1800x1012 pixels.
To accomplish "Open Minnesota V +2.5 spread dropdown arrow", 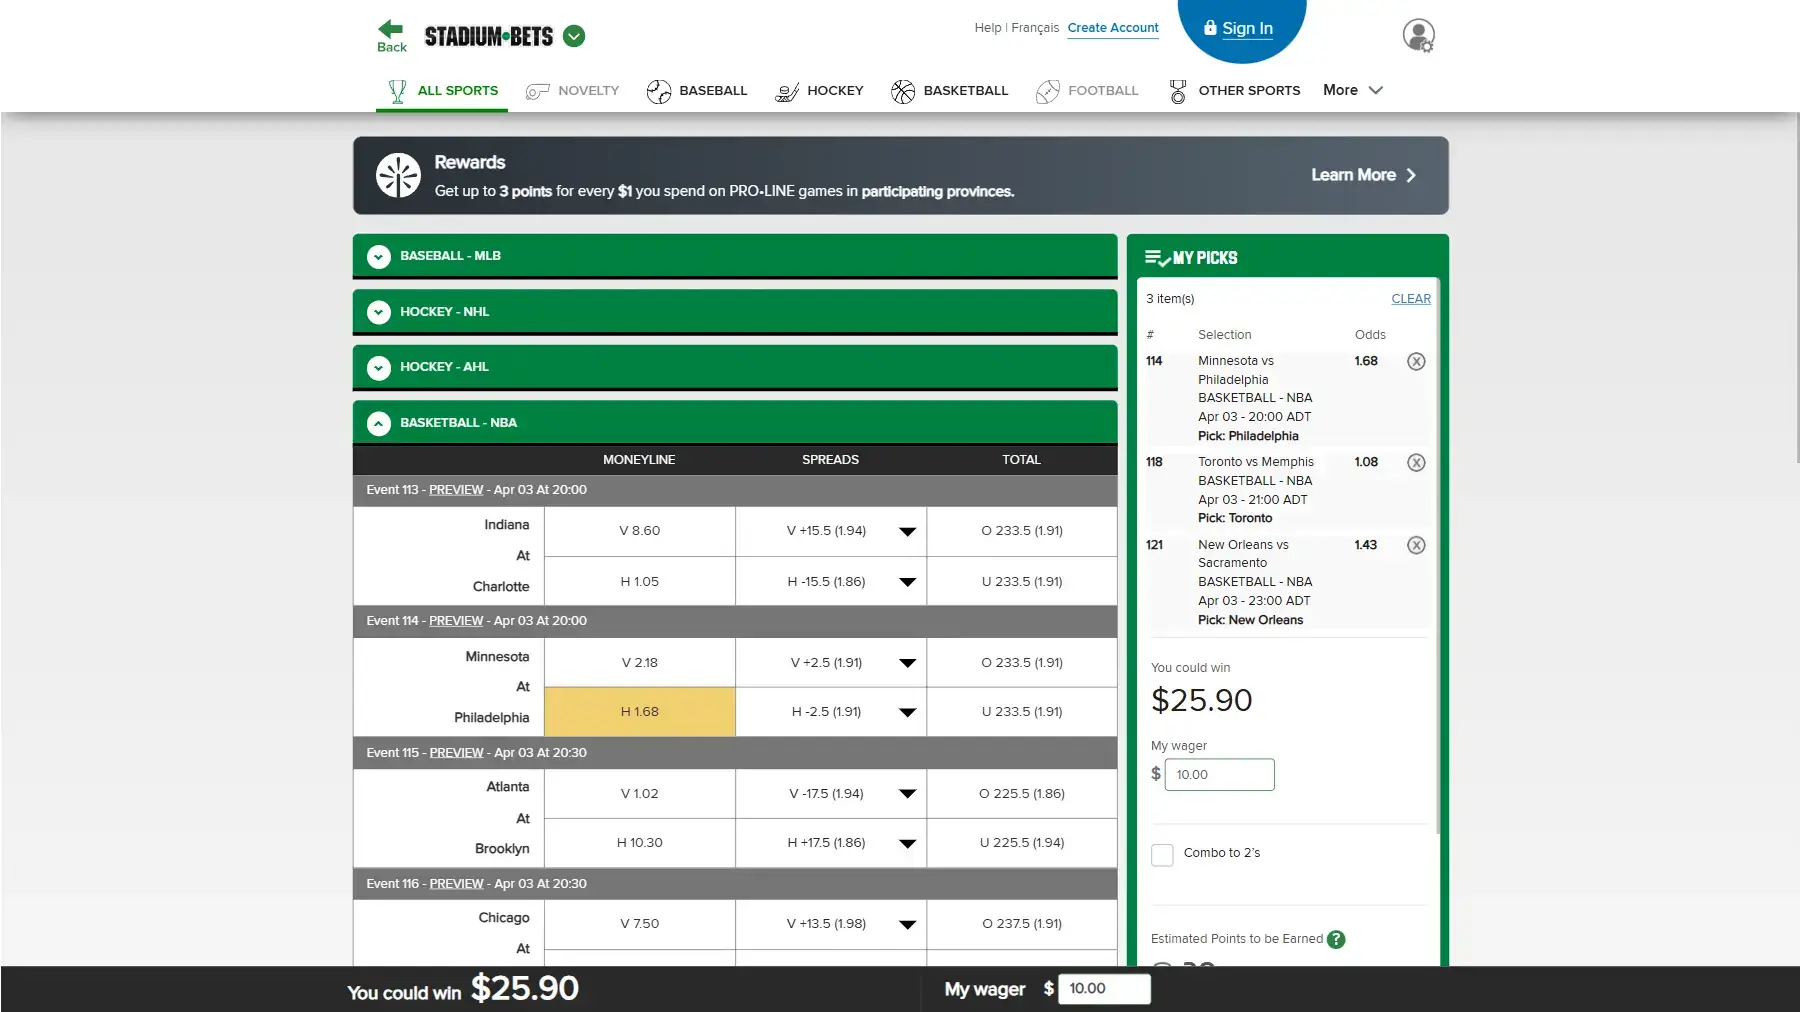I will (908, 663).
